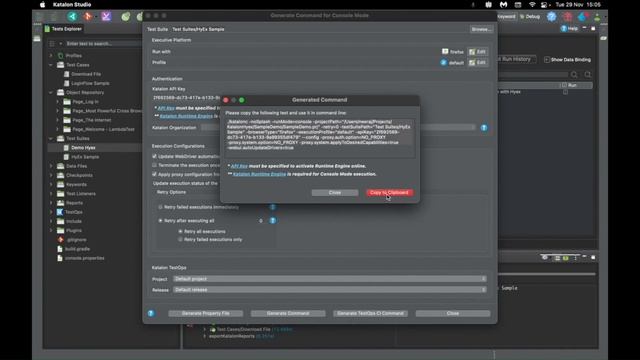Toggle the Run column header checkbox
Image resolution: width=640 pixels, height=360 pixels.
coord(564,85)
